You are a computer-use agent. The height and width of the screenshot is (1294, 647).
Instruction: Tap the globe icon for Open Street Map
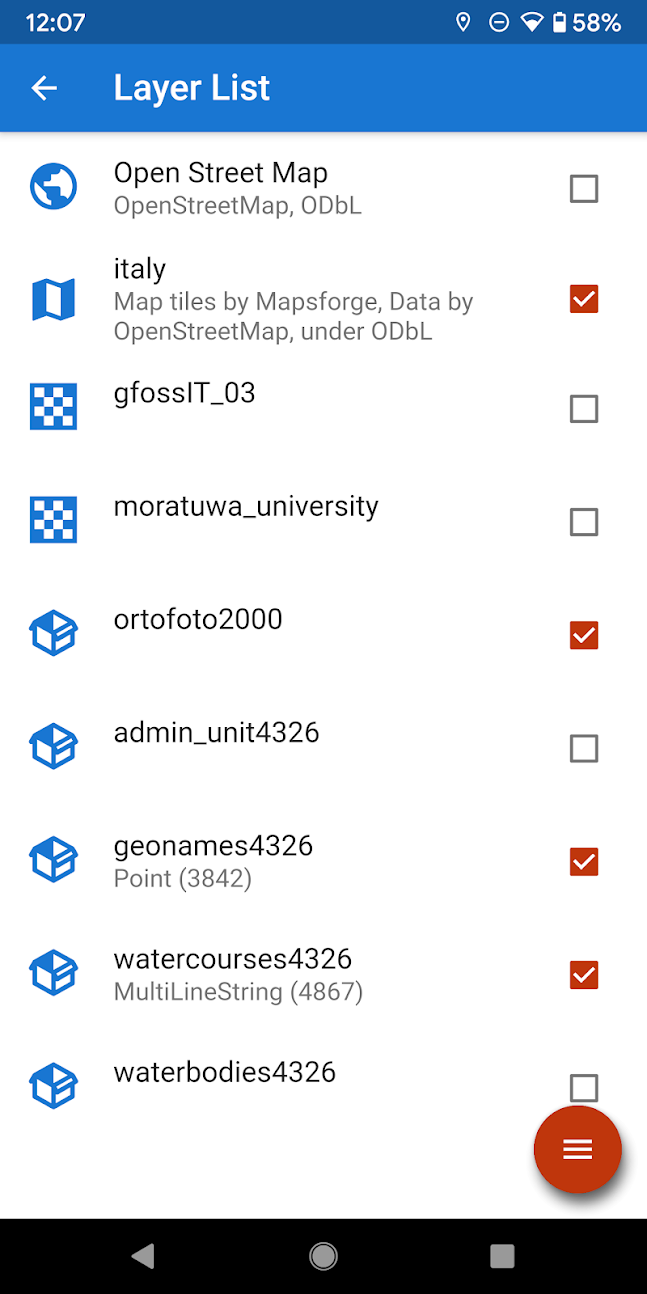[53, 188]
